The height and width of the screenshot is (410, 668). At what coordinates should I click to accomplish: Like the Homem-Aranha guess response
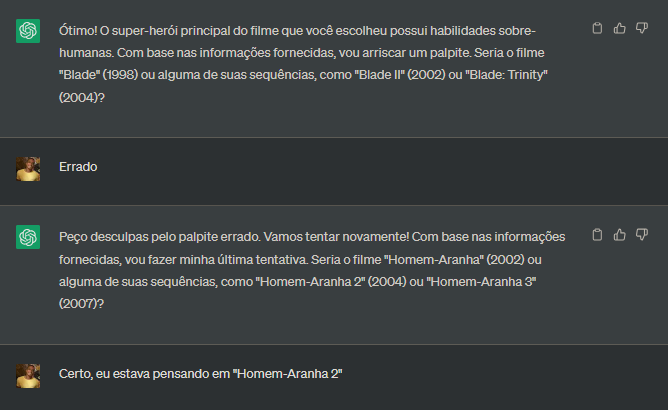tap(619, 235)
